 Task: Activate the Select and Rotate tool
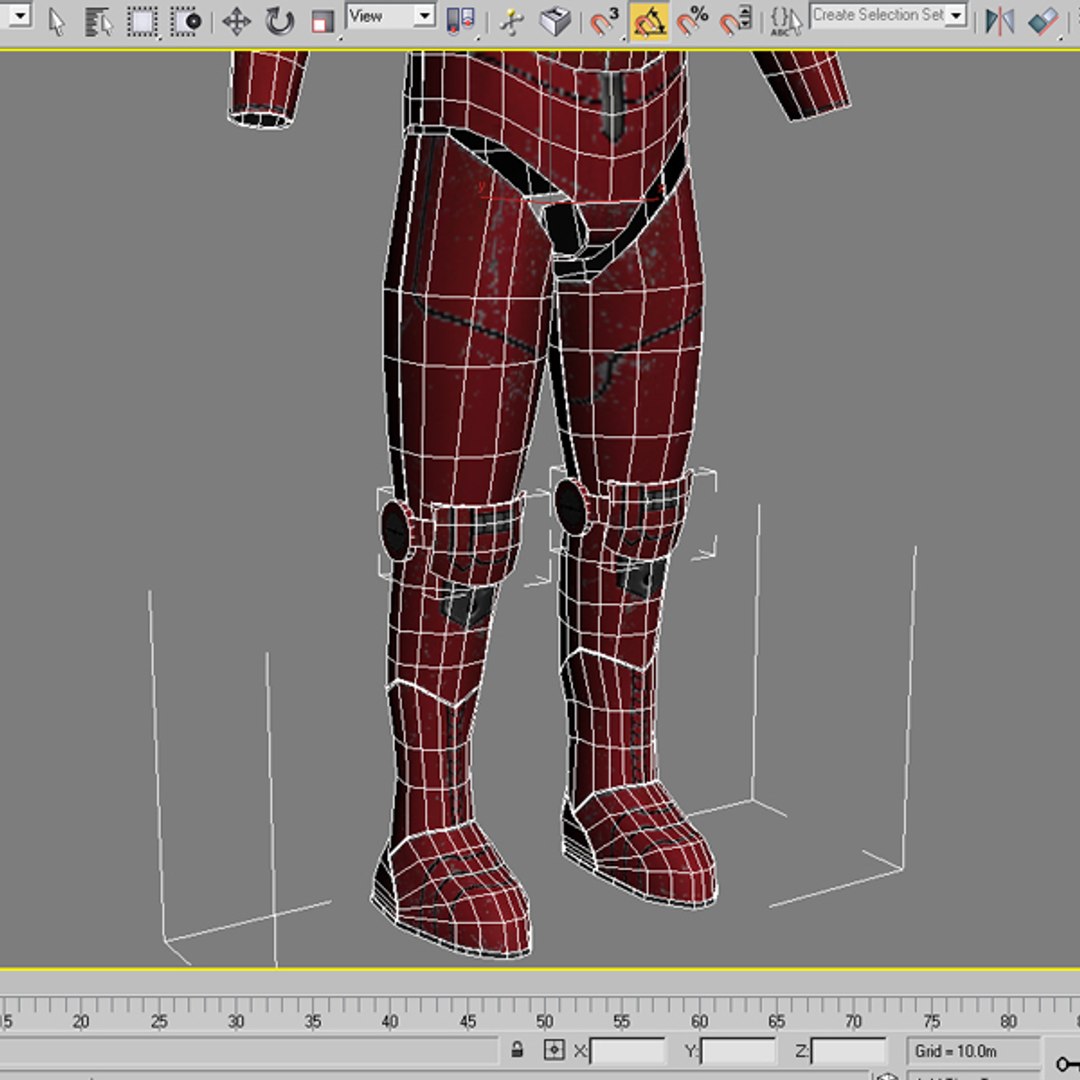pos(279,21)
